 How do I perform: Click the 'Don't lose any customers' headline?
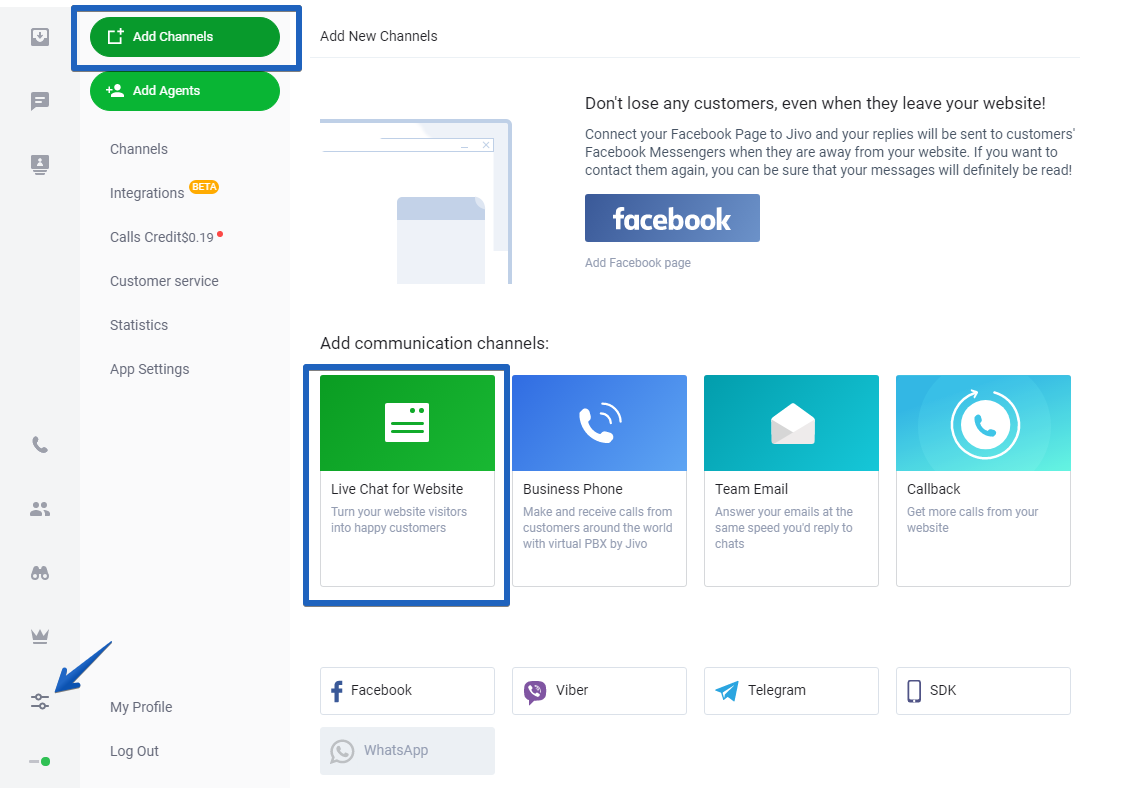pyautogui.click(x=815, y=103)
